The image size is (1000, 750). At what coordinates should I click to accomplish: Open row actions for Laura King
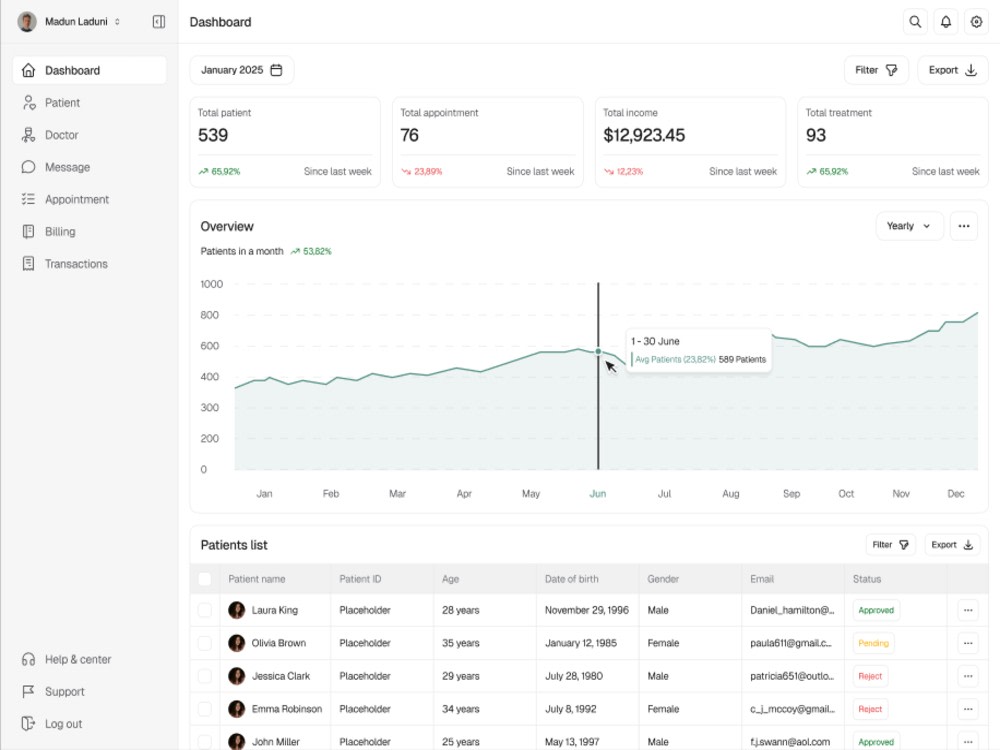click(967, 610)
